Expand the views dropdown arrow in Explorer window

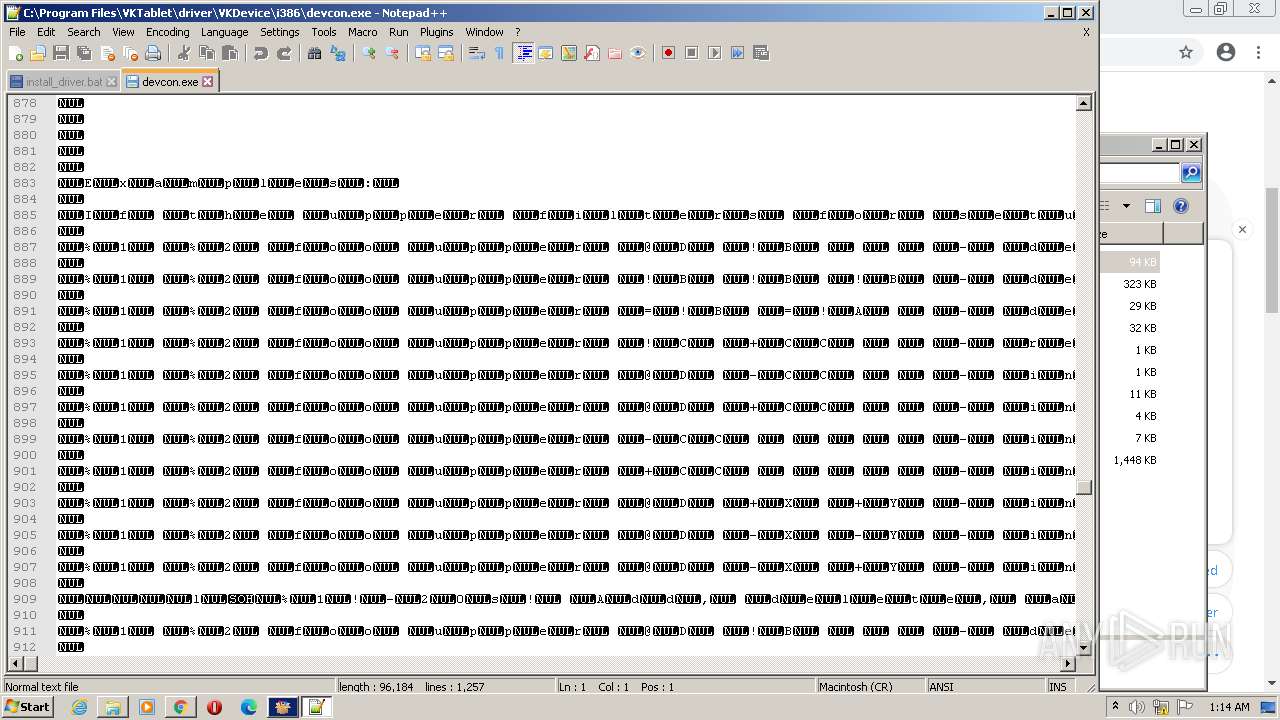point(1126,206)
